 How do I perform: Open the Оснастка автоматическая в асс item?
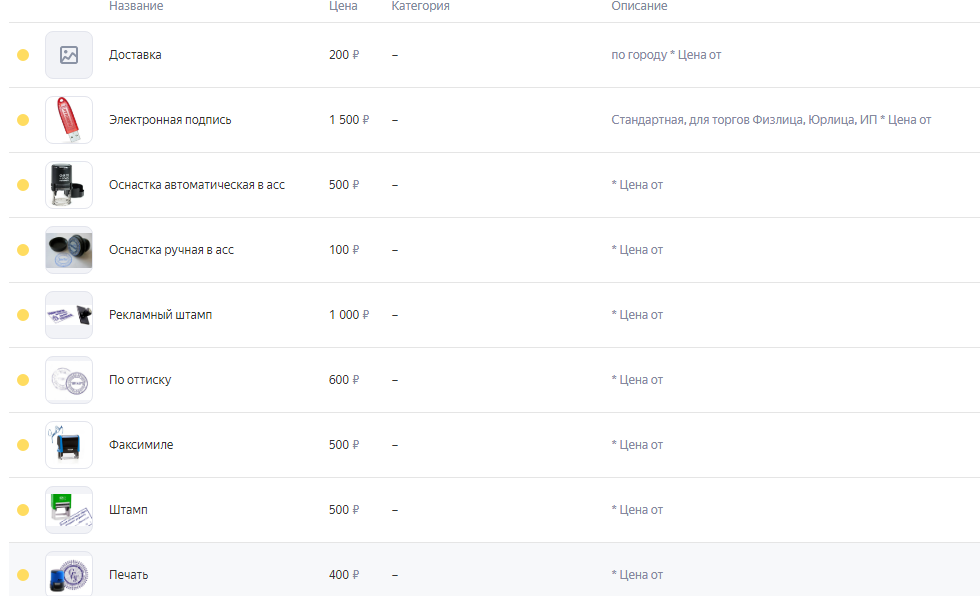click(197, 185)
